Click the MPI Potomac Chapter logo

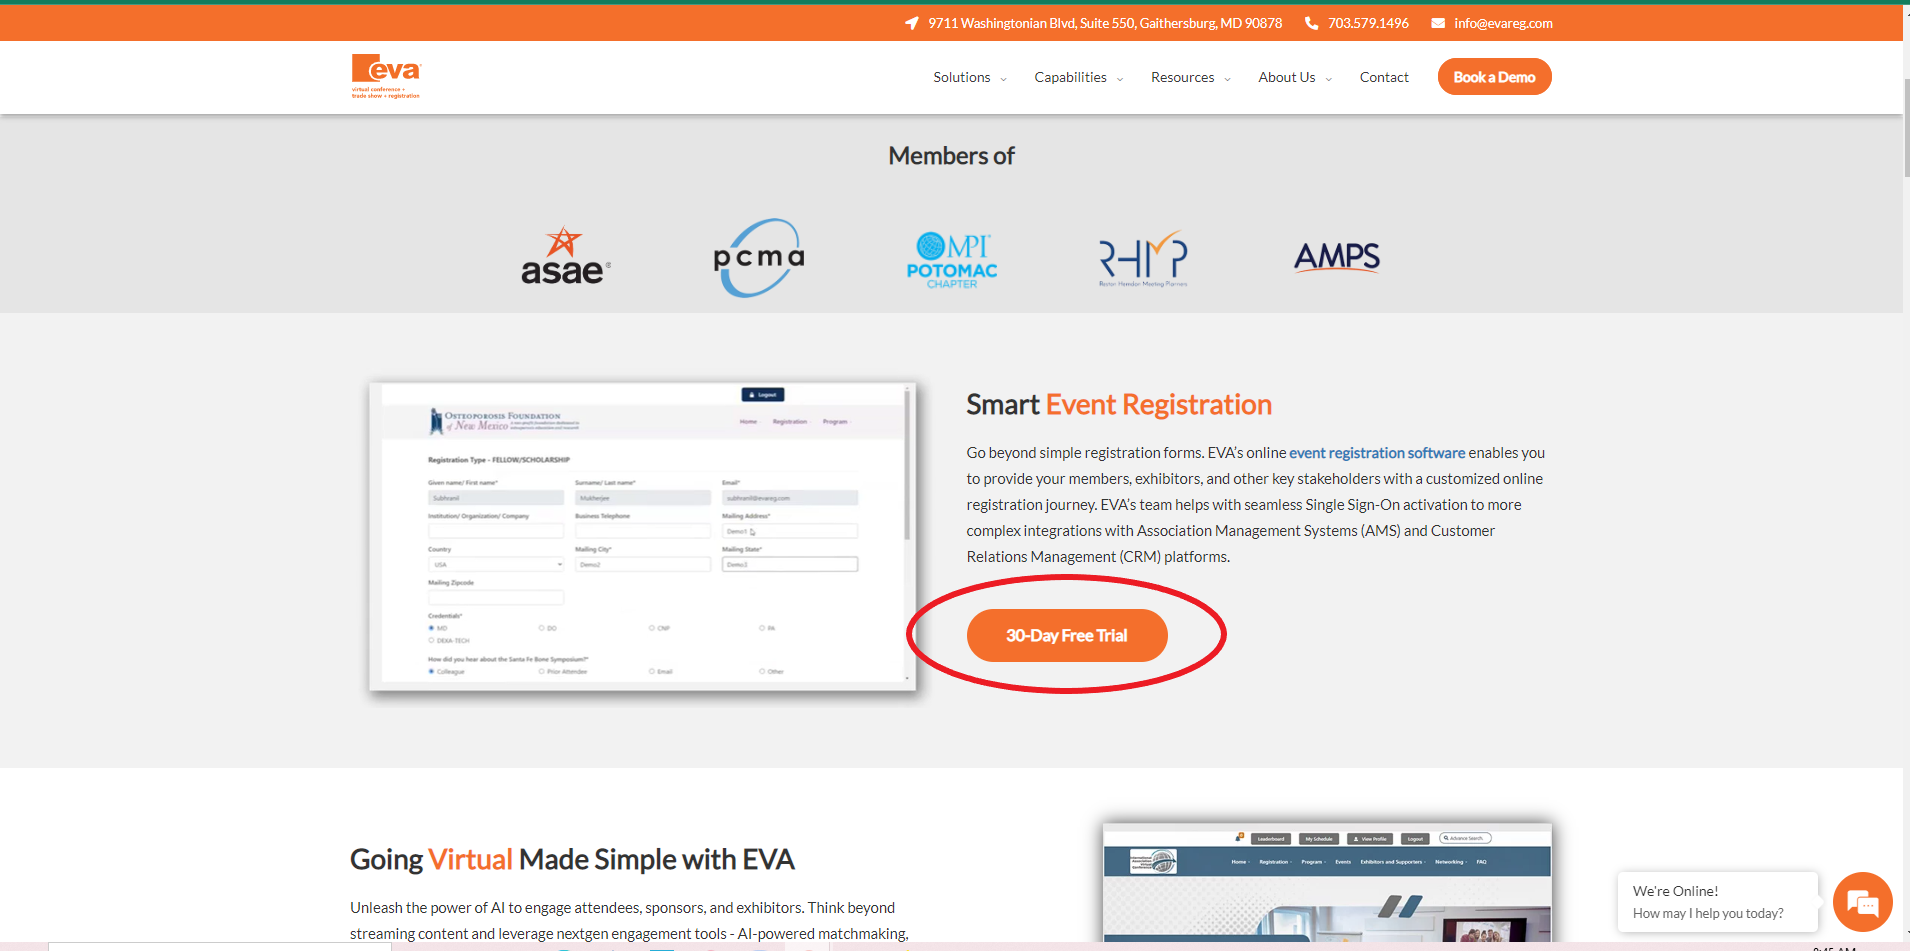(952, 260)
